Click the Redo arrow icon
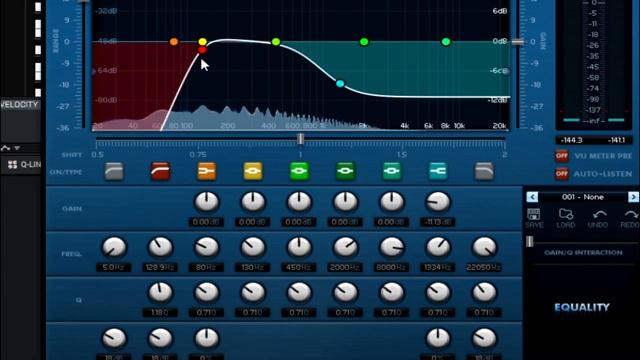Screen dimensions: 640x360 point(631,215)
